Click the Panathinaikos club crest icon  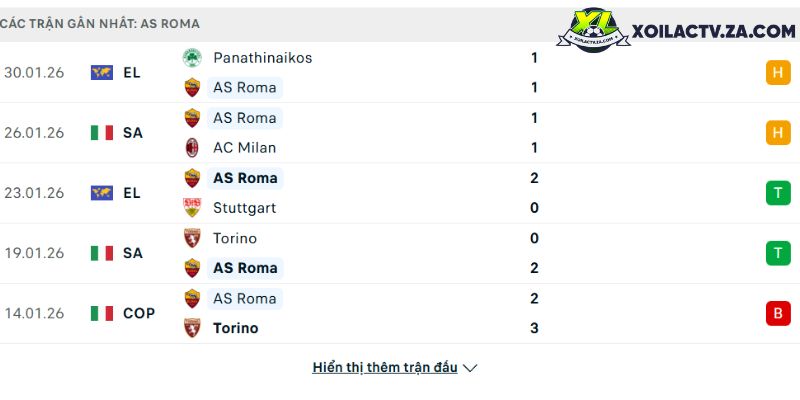pyautogui.click(x=192, y=58)
